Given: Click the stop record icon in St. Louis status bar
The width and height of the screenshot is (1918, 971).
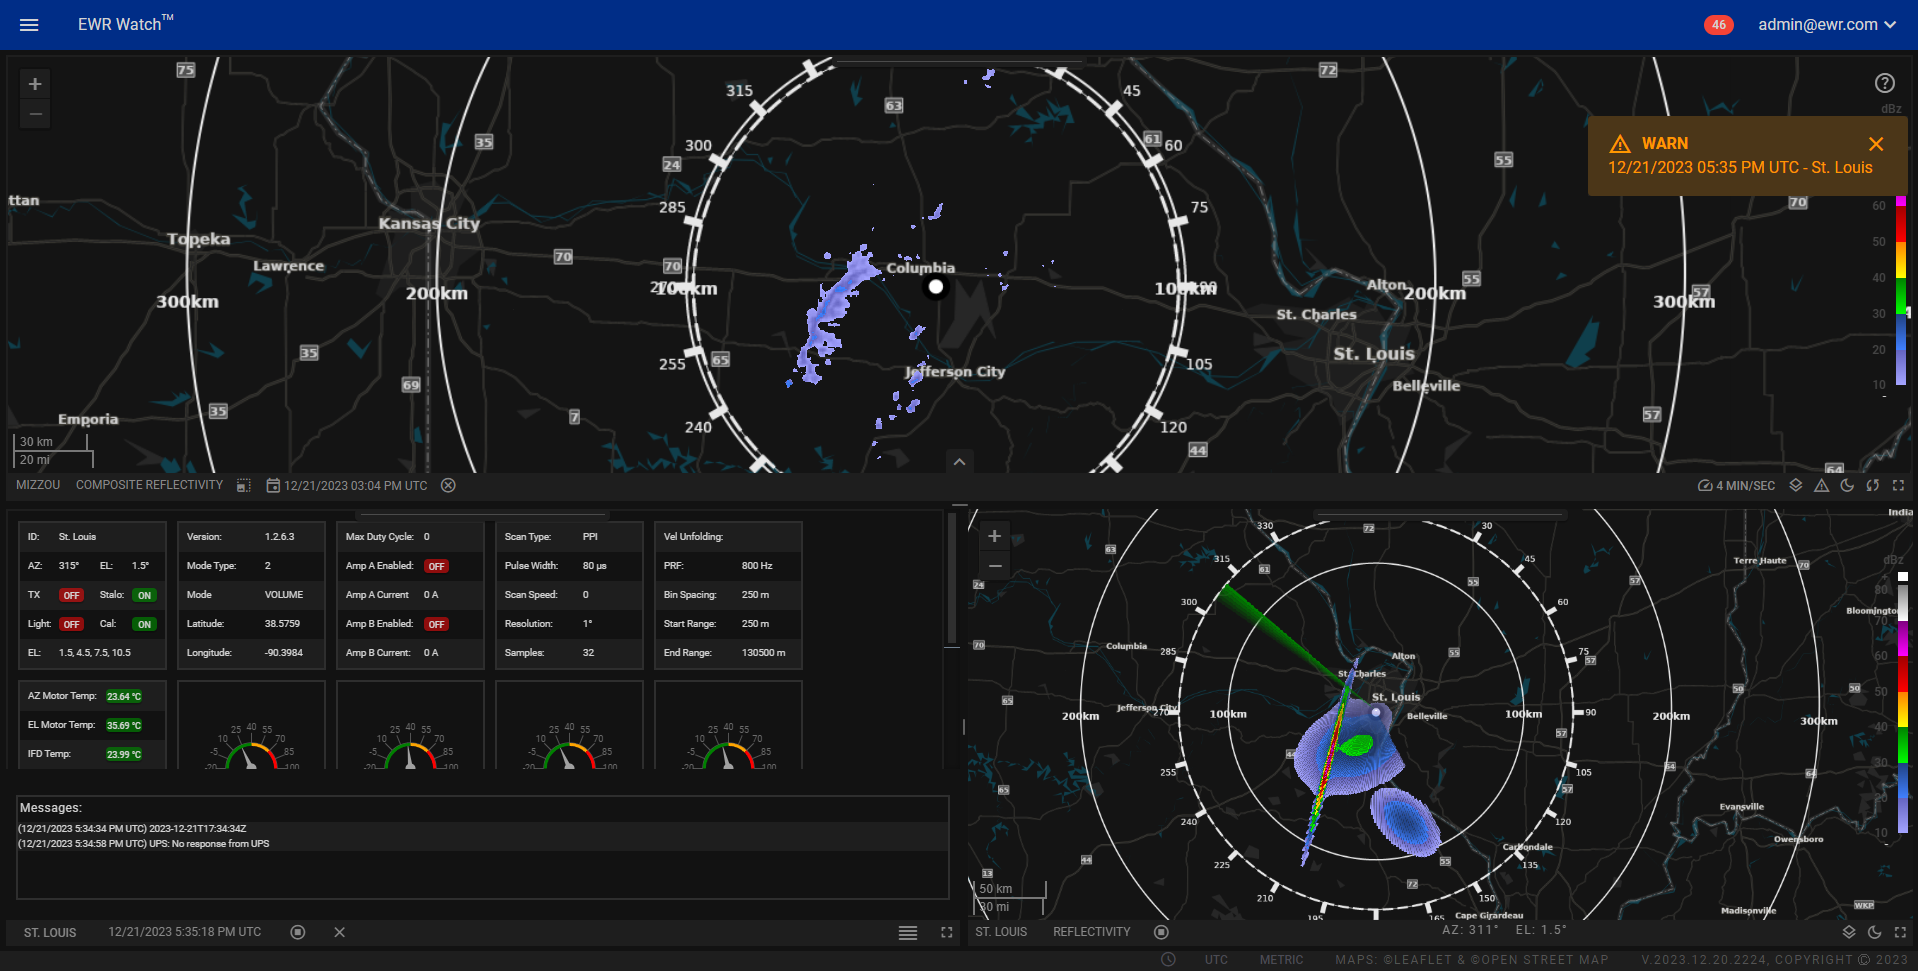Looking at the screenshot, I should (x=297, y=932).
